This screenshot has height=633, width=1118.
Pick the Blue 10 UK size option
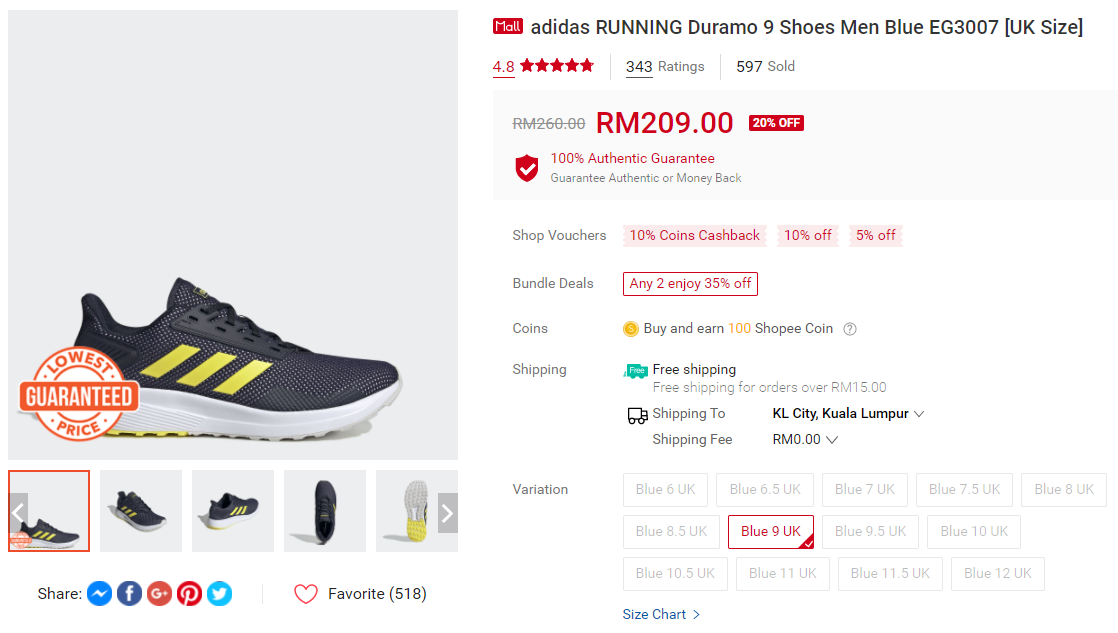pyautogui.click(x=973, y=532)
